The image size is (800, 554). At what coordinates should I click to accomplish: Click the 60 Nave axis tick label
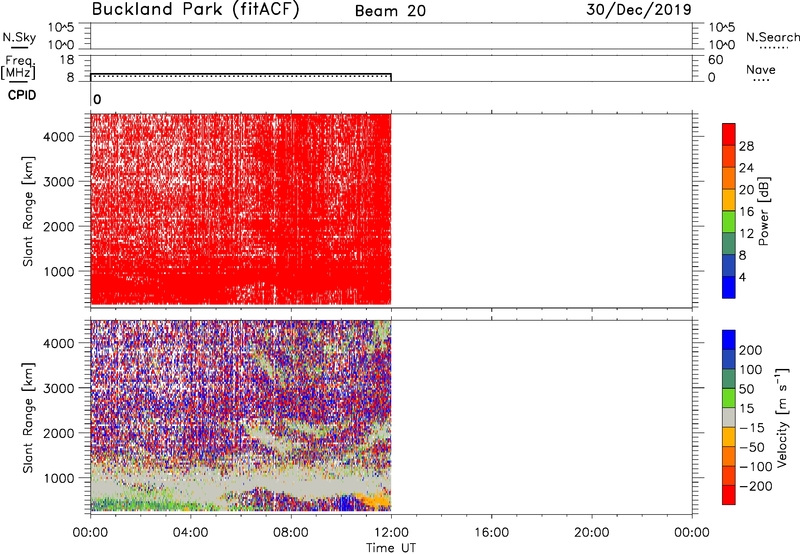pyautogui.click(x=716, y=60)
